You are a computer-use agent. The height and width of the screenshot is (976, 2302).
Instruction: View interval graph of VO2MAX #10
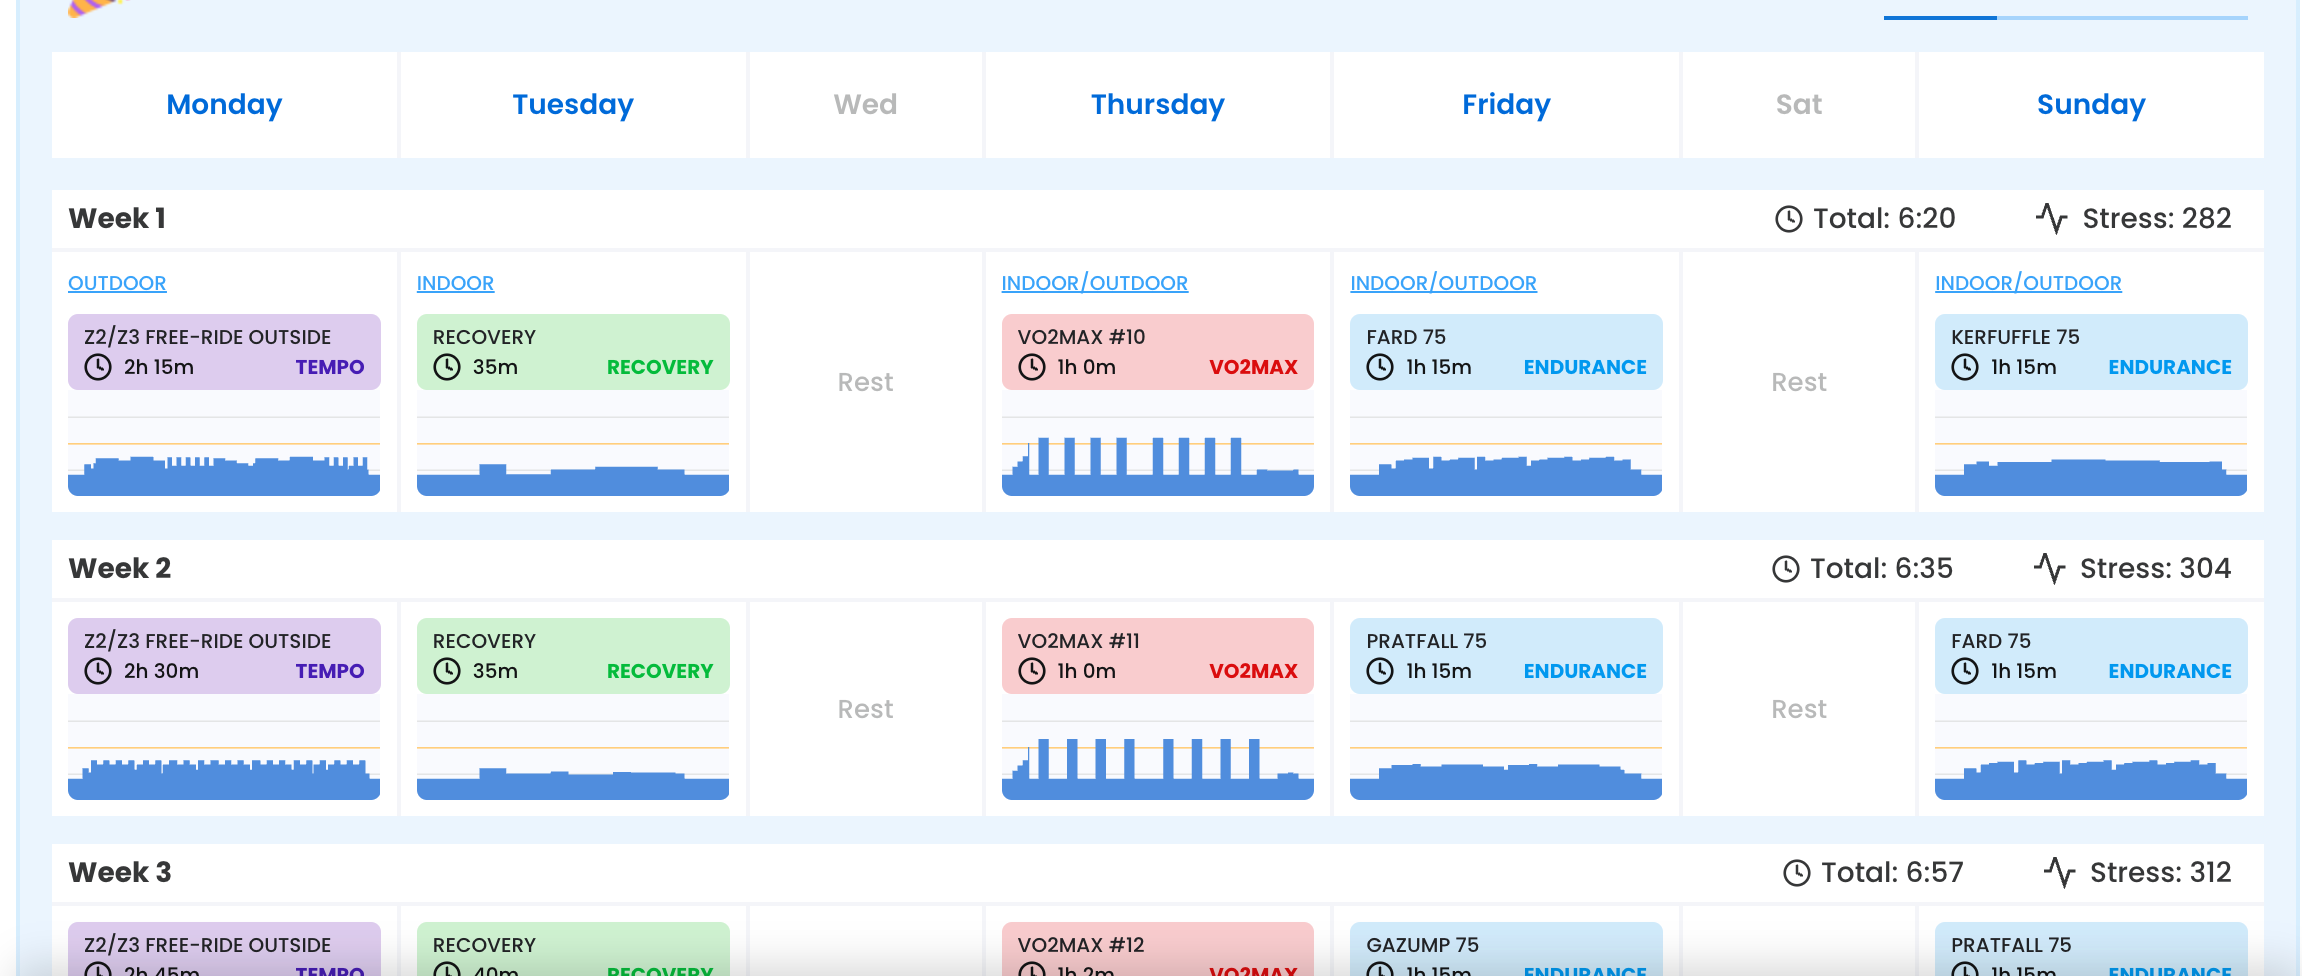point(1158,443)
